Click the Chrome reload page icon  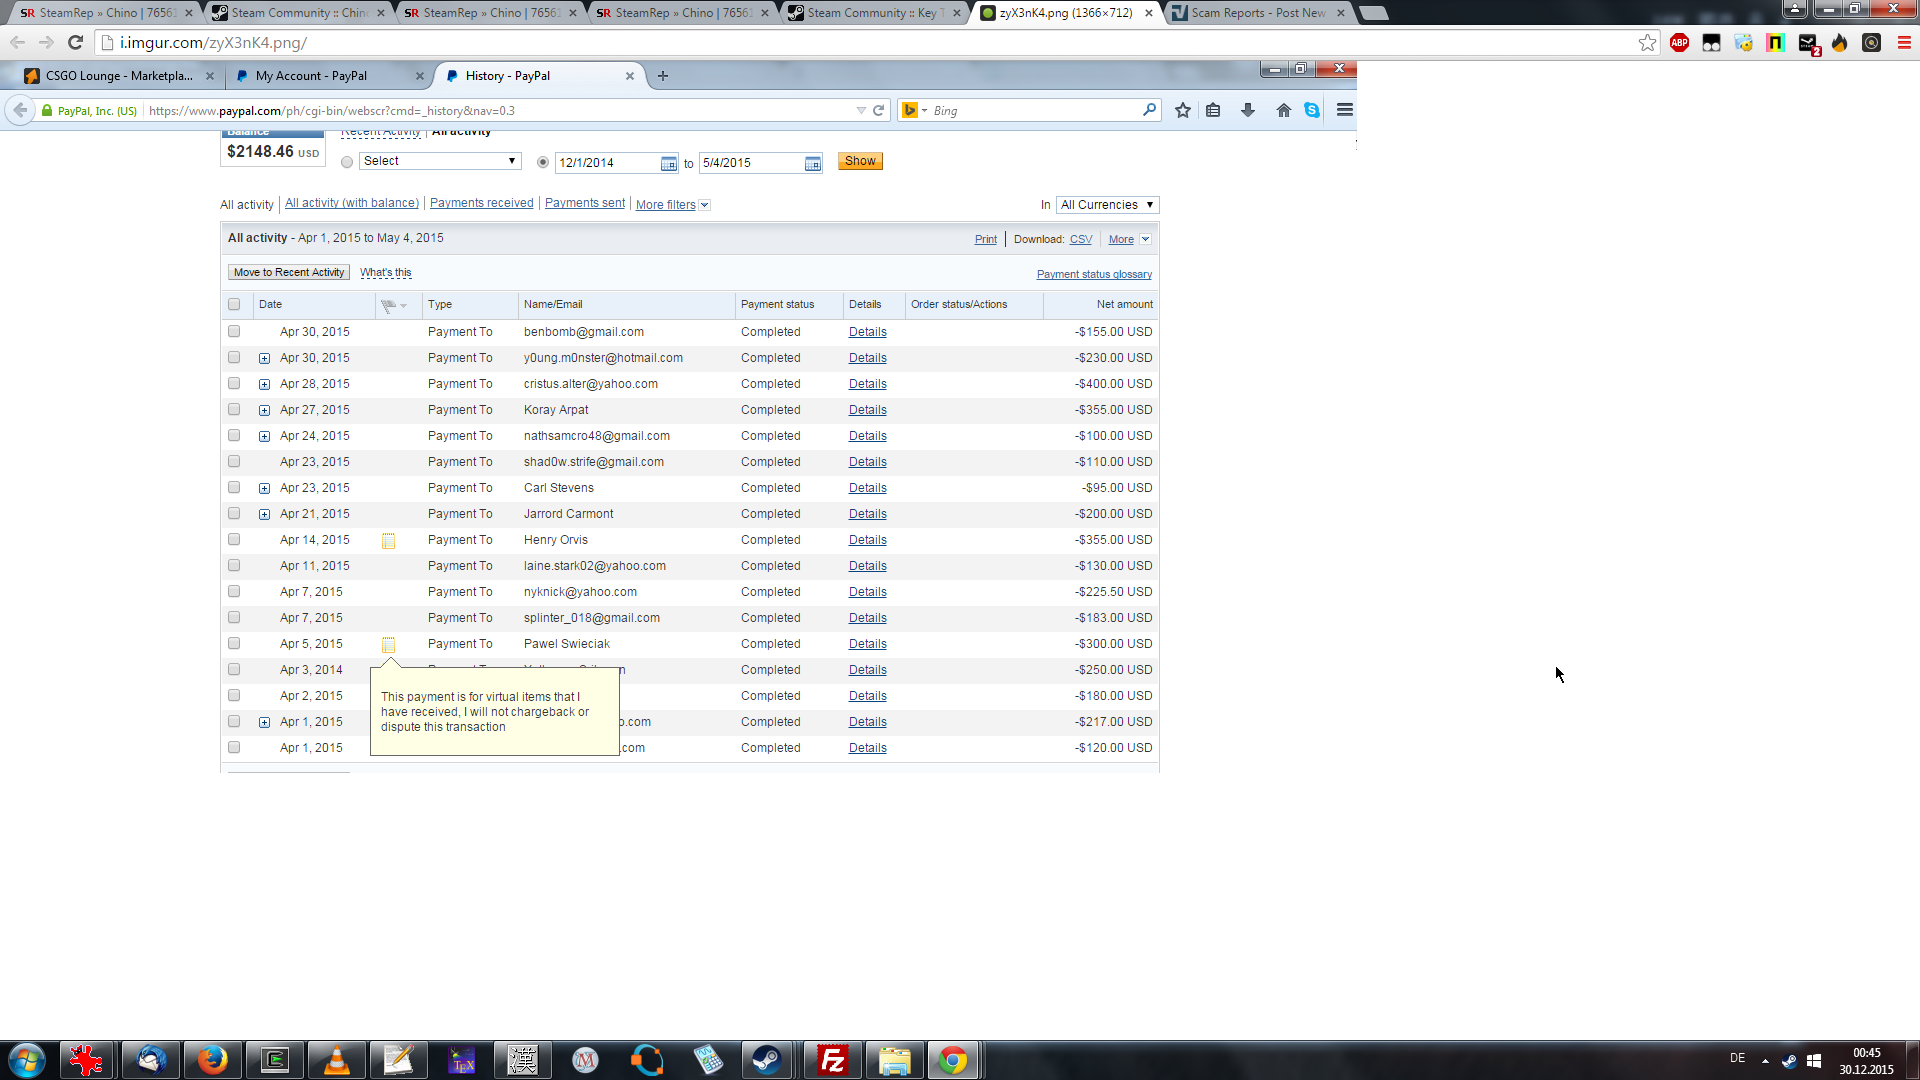pos(75,42)
